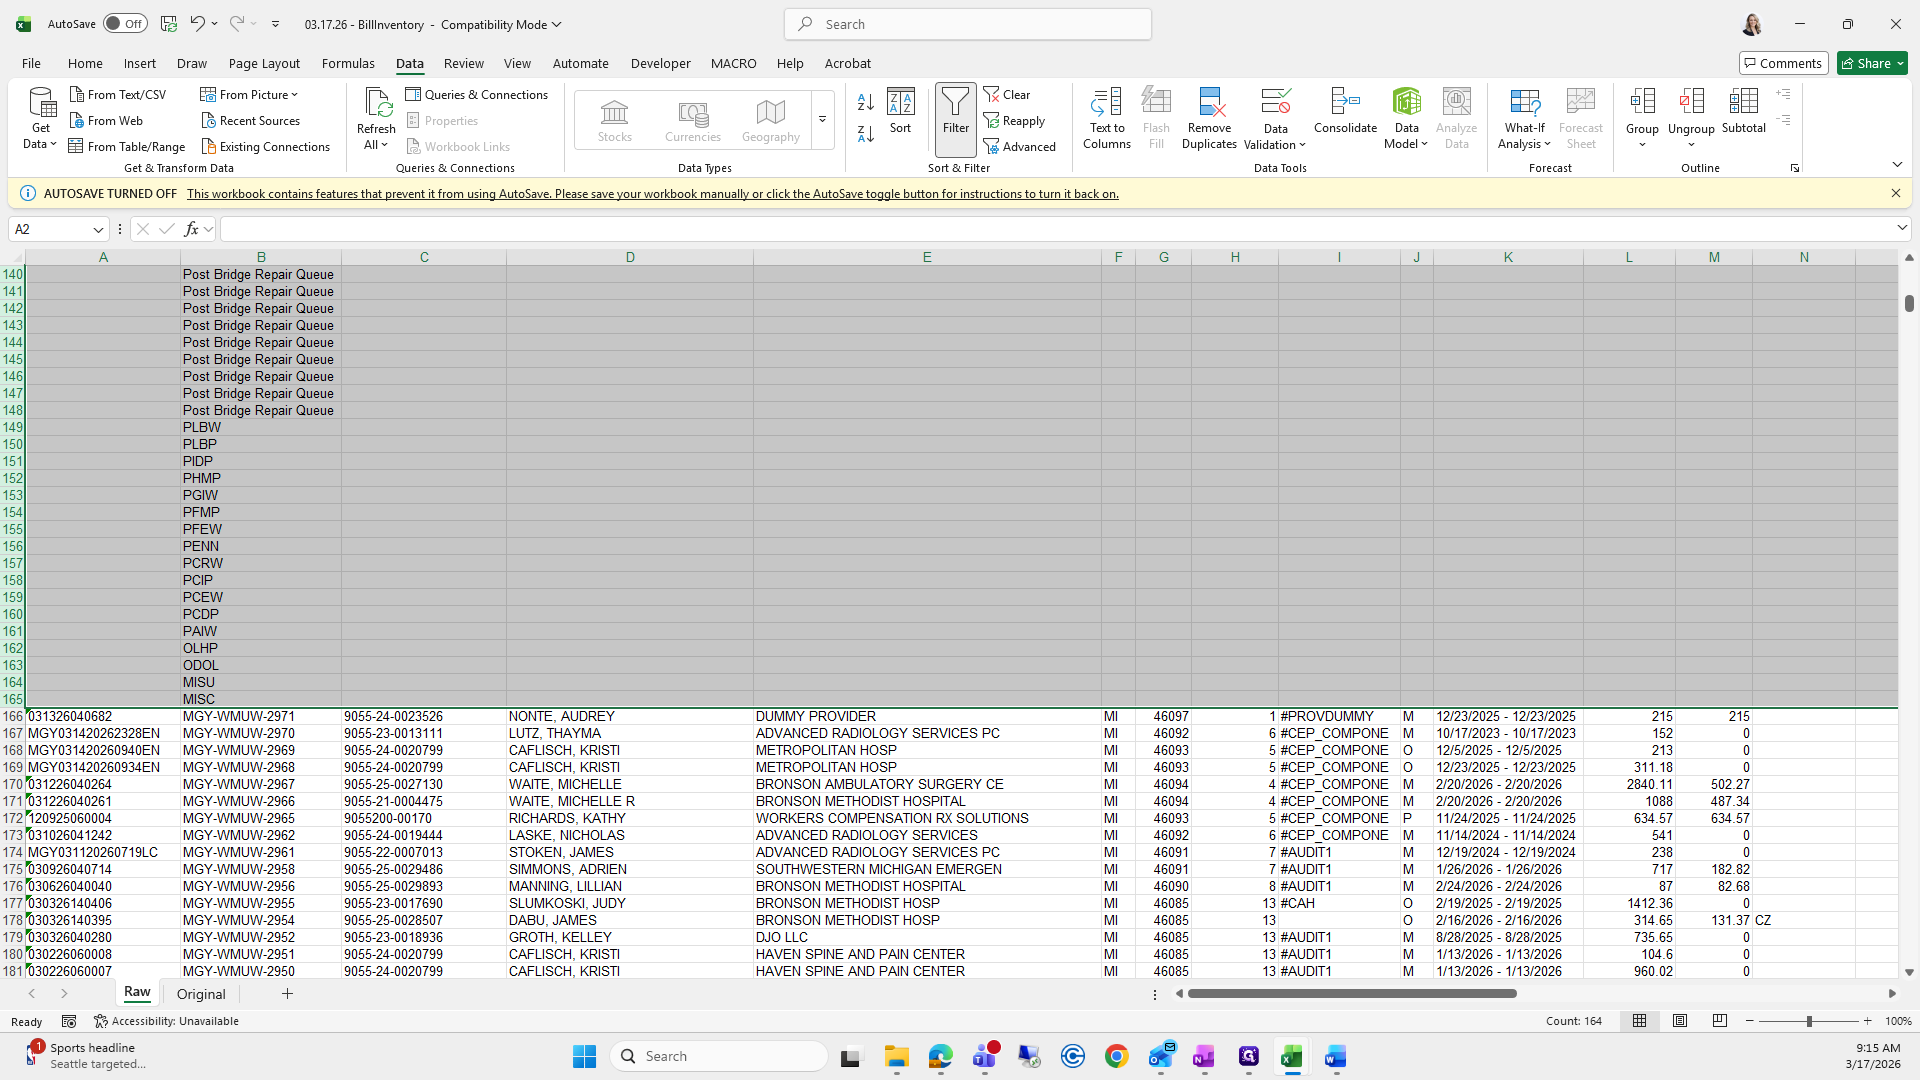Open Excel from the Windows taskbar

(1292, 1057)
